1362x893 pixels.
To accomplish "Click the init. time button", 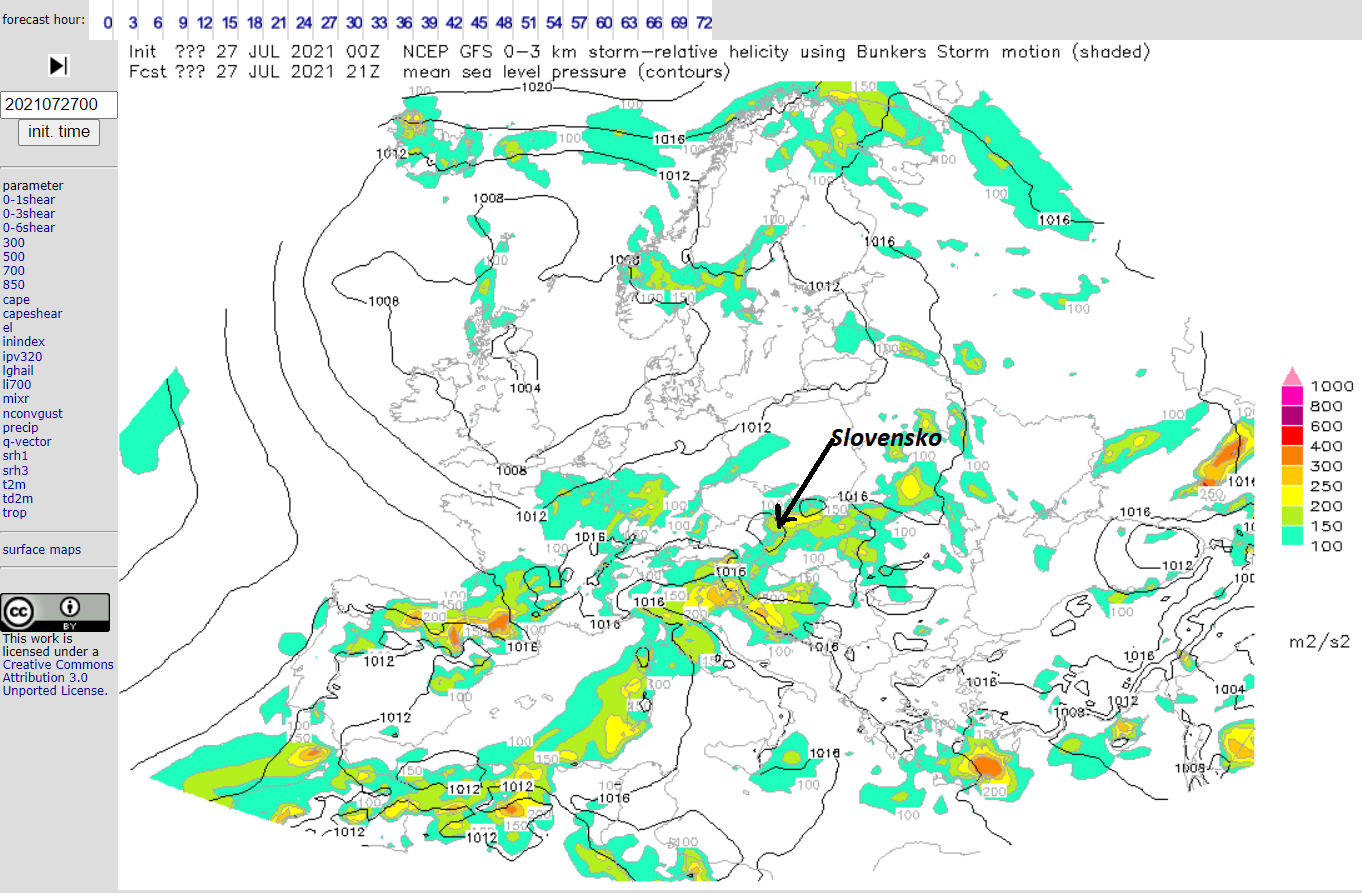I will tap(59, 132).
